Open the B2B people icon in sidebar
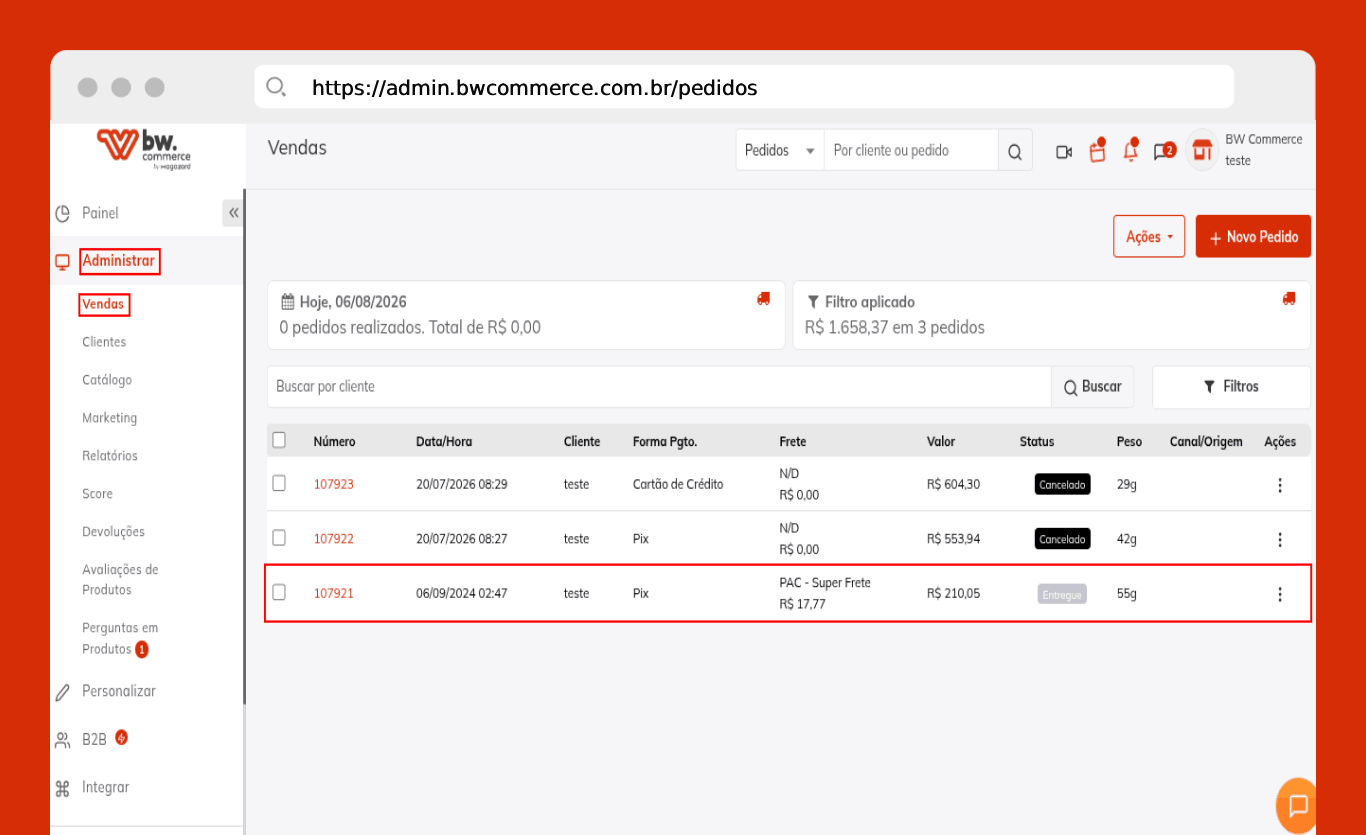The height and width of the screenshot is (835, 1366). [x=62, y=740]
